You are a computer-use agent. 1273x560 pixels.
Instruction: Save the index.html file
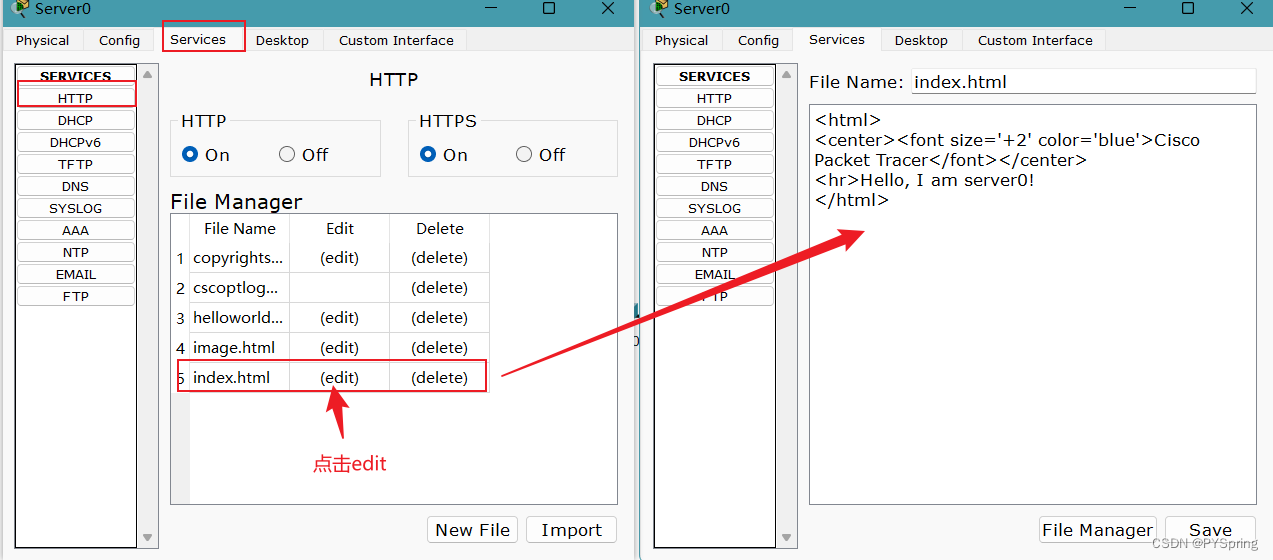coord(1210,530)
